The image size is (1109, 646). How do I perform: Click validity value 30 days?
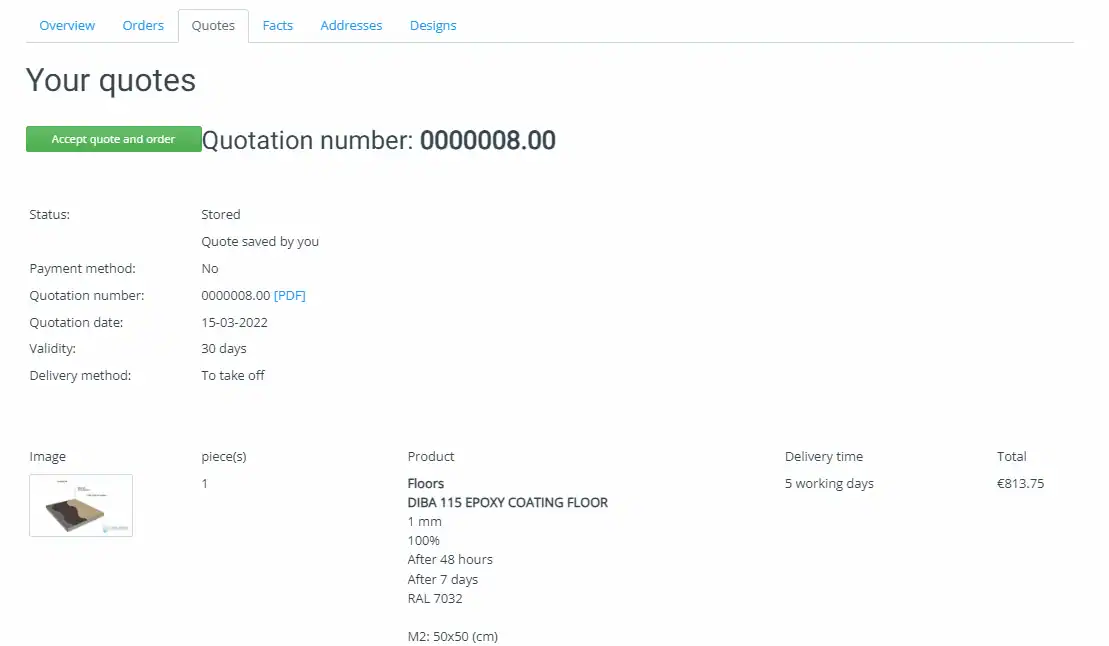223,348
